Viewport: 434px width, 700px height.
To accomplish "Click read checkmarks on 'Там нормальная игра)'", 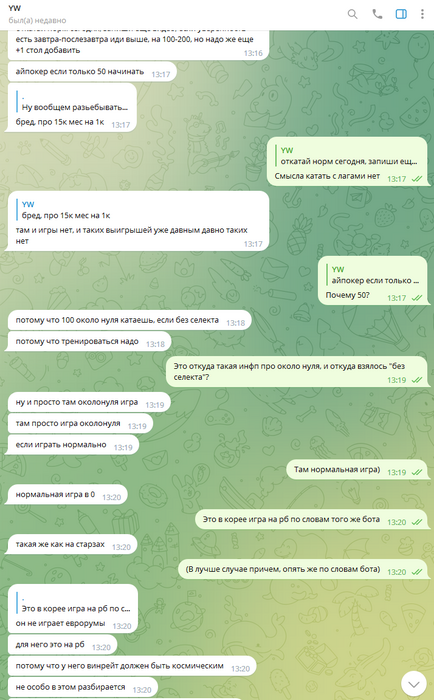I will [x=417, y=472].
